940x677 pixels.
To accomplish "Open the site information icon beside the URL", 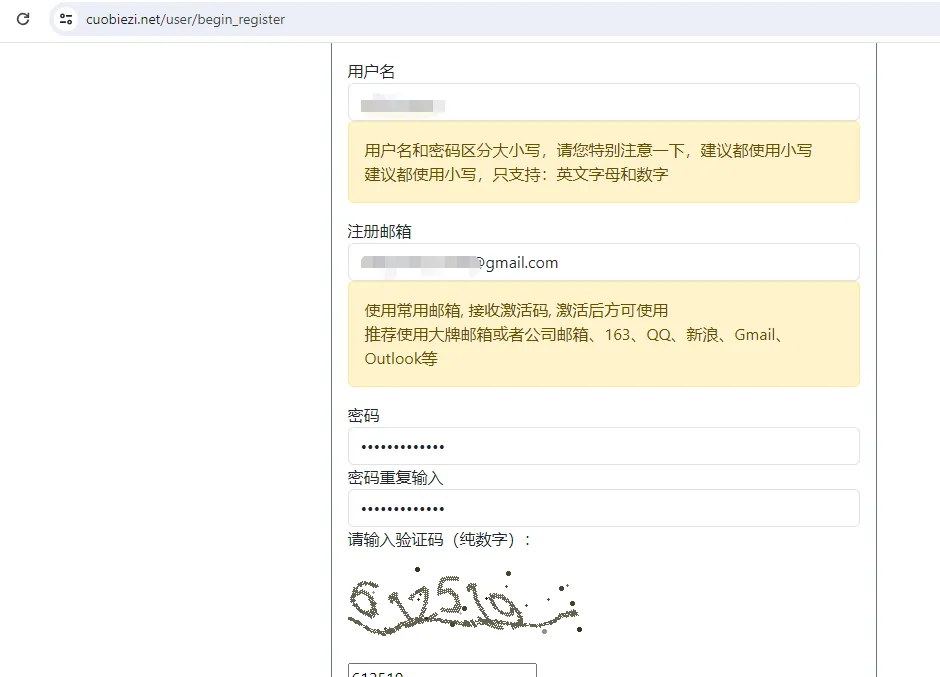I will [x=66, y=18].
